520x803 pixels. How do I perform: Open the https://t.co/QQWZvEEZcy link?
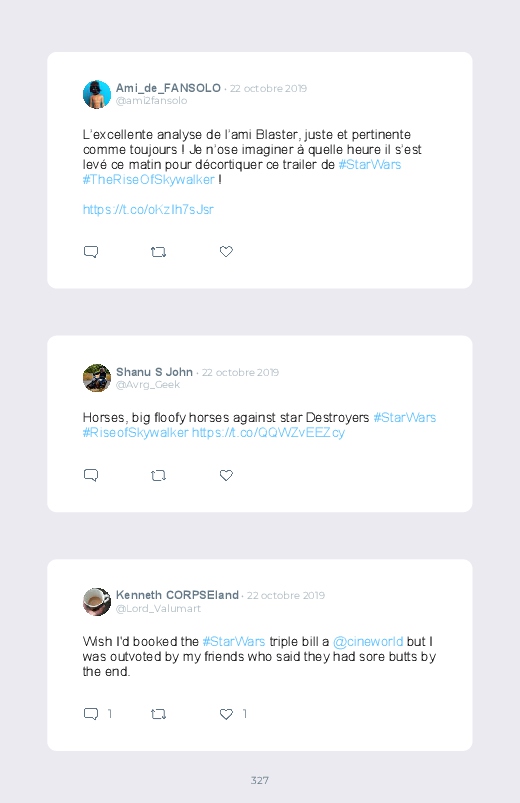click(268, 433)
